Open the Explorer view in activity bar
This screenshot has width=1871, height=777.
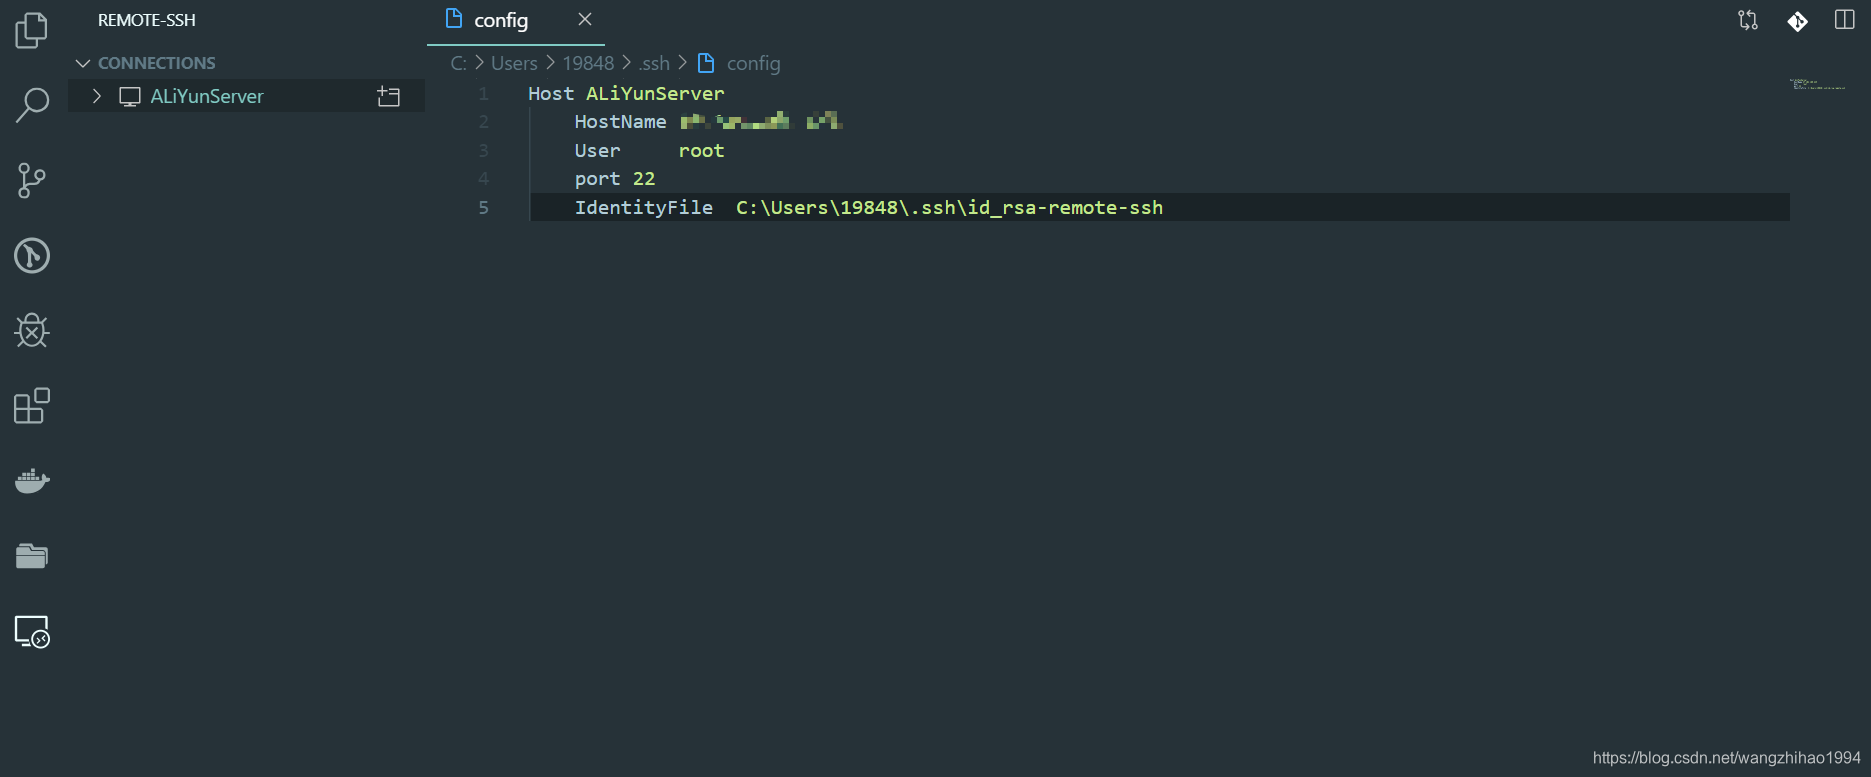[x=32, y=30]
